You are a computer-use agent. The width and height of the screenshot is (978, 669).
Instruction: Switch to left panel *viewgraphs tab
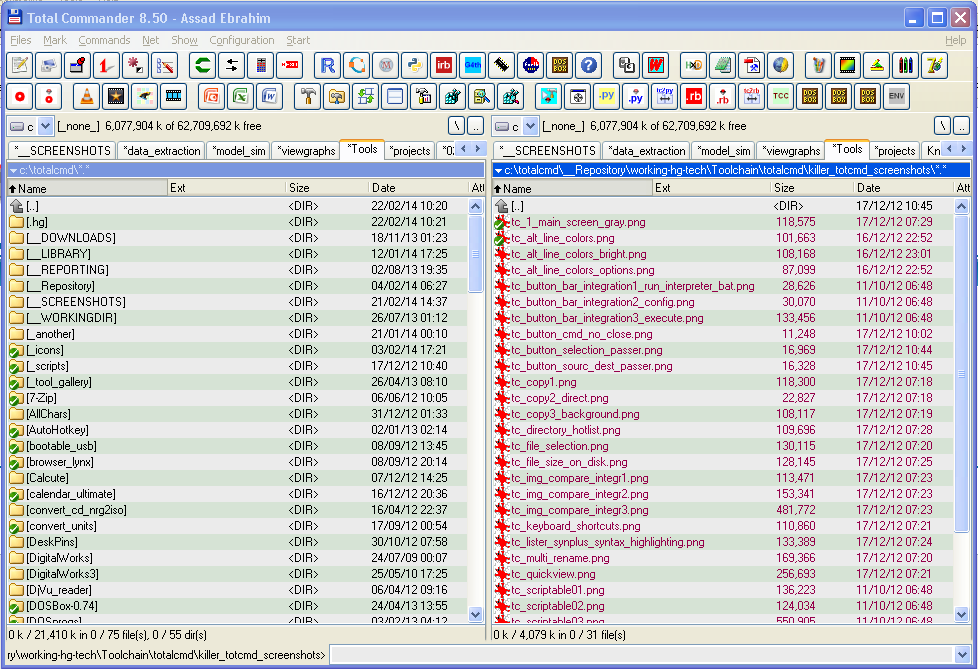click(306, 151)
